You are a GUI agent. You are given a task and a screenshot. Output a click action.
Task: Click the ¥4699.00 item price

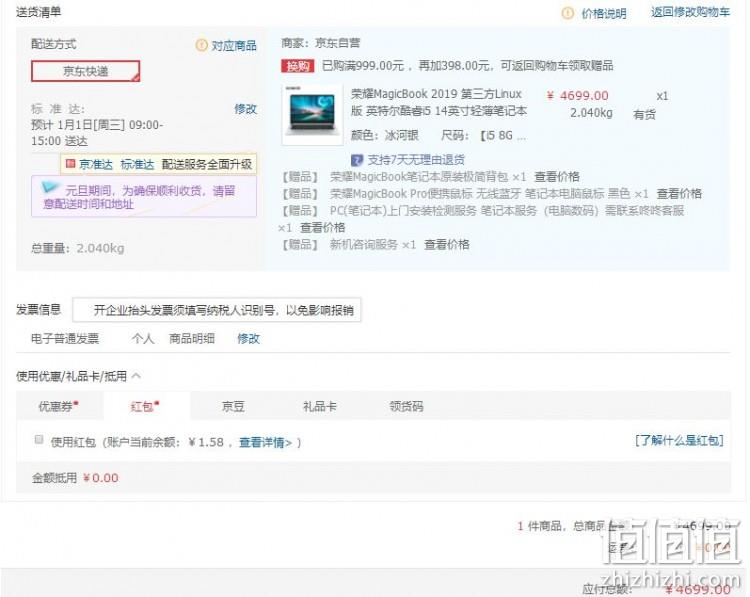[578, 96]
